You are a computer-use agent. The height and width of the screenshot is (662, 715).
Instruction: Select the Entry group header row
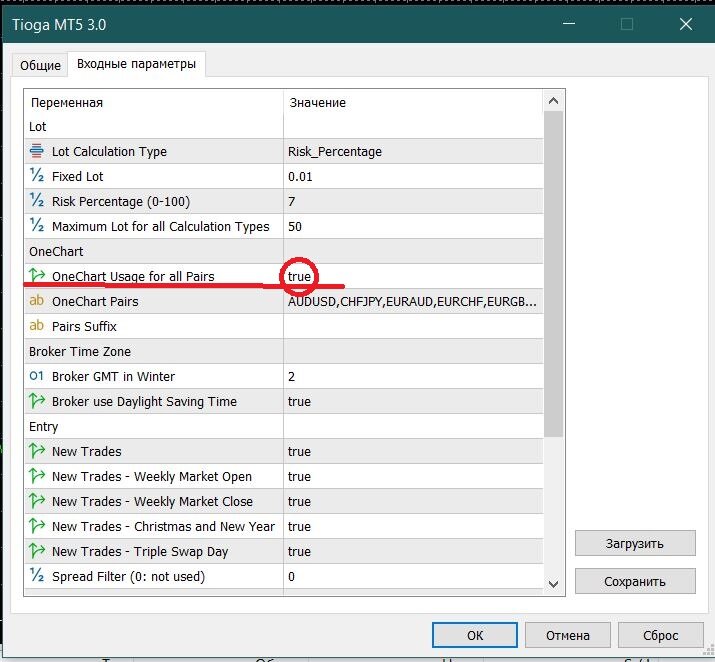(x=284, y=426)
